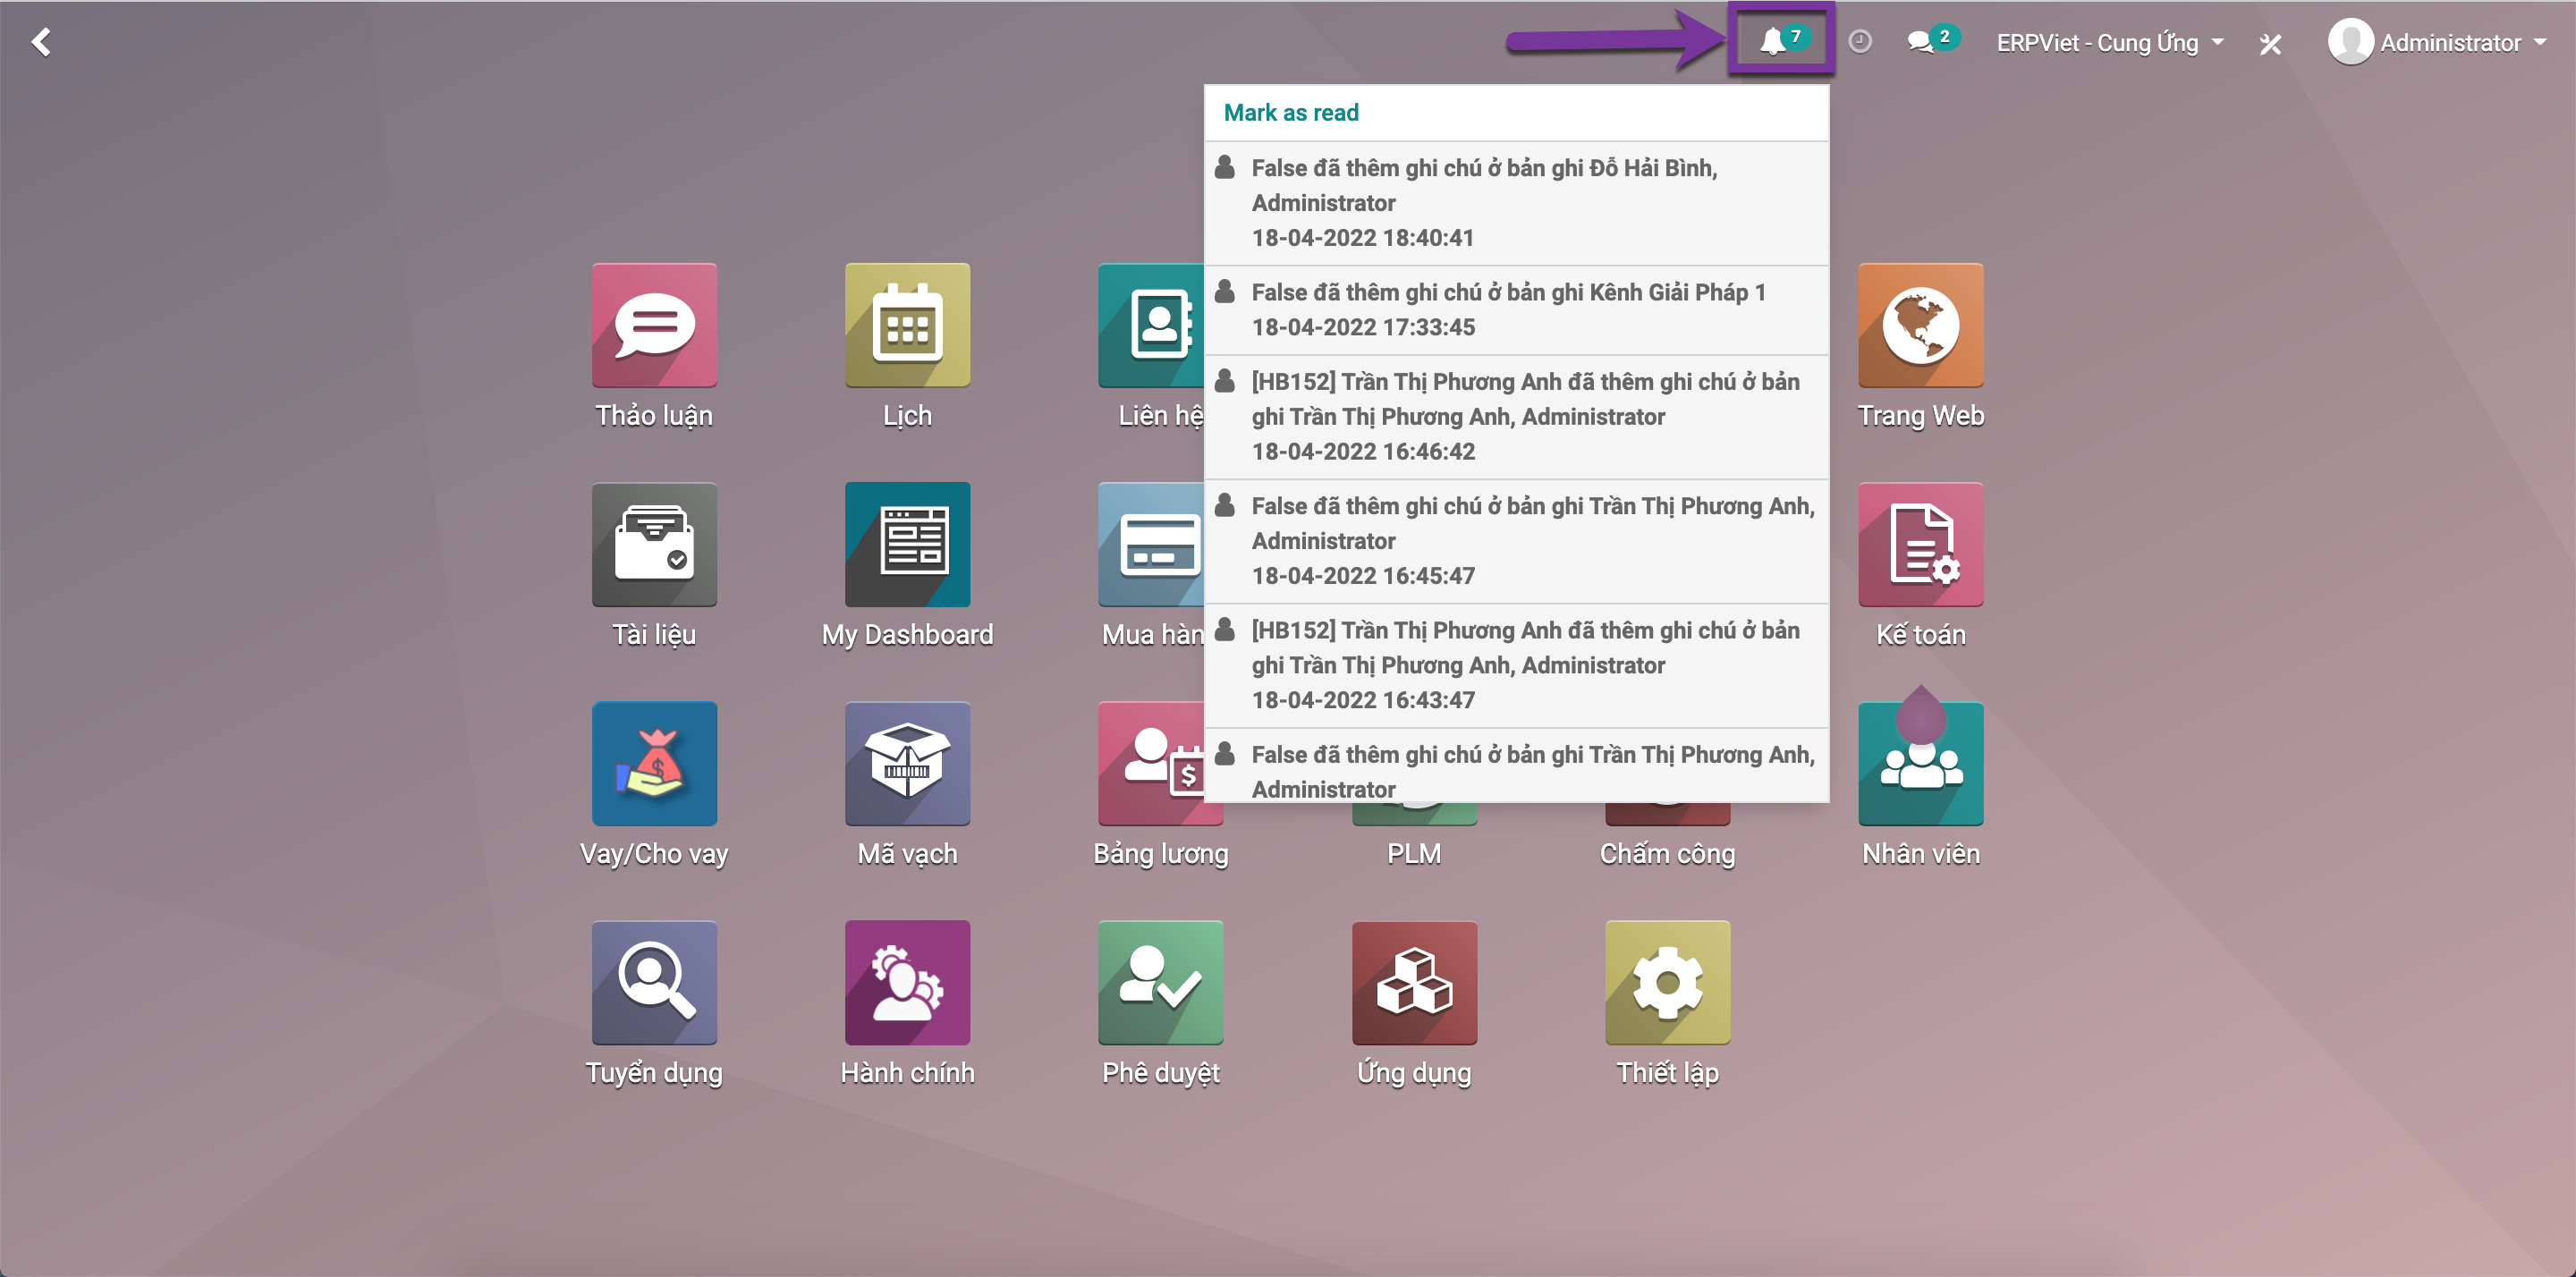Open the Liên hệ contacts app
2576x1277 pixels.
tap(1151, 325)
